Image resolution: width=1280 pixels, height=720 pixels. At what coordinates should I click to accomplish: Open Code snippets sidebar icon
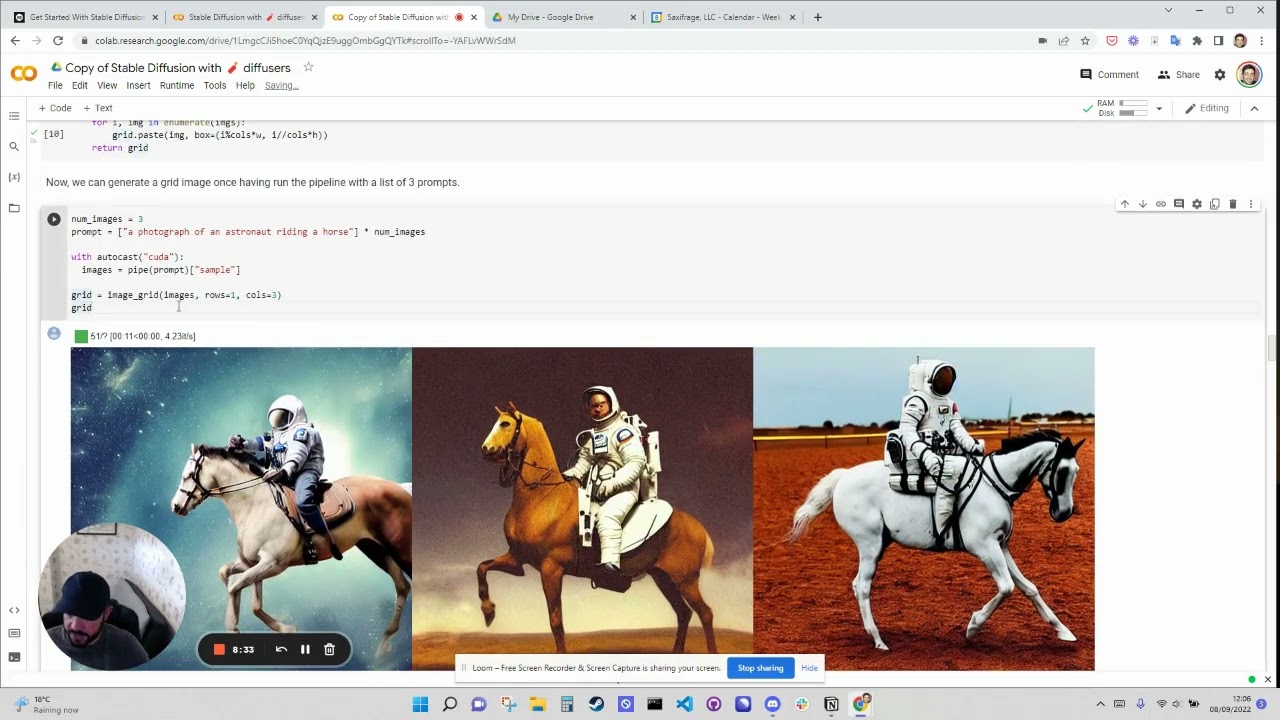coord(14,610)
